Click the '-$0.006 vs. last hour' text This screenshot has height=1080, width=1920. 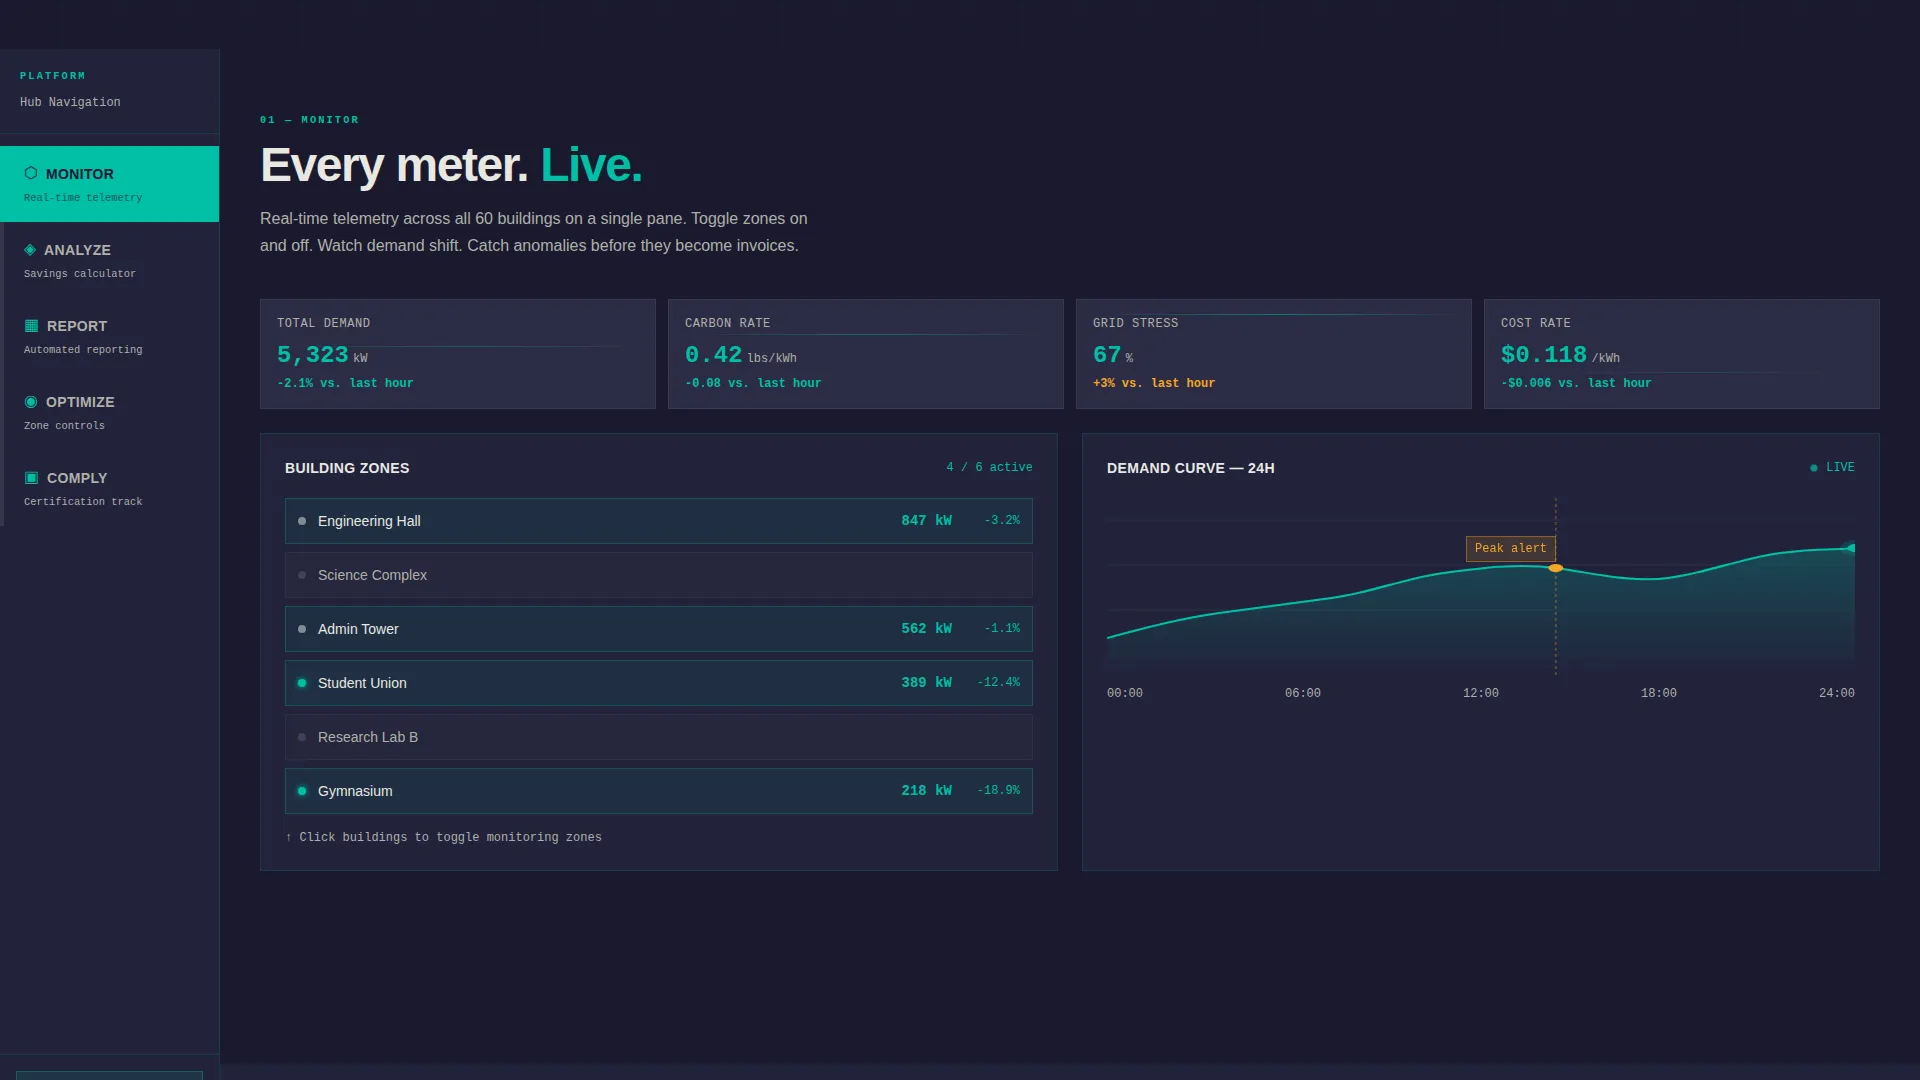(1575, 383)
